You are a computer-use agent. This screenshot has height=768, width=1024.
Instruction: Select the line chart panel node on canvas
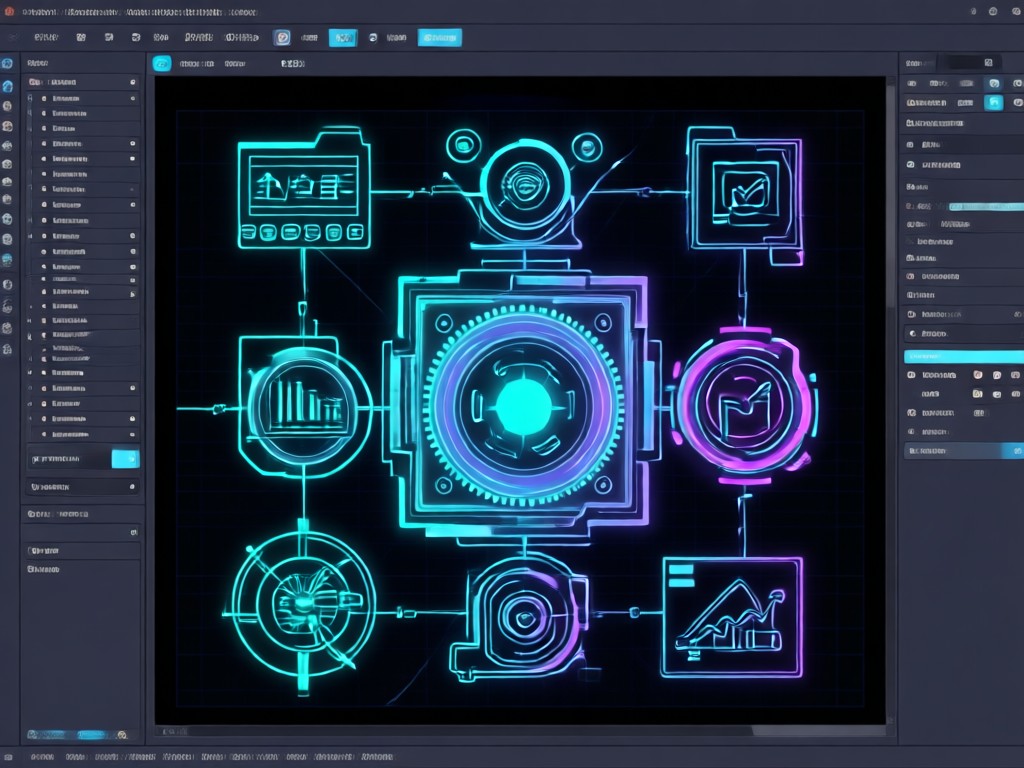(732, 617)
